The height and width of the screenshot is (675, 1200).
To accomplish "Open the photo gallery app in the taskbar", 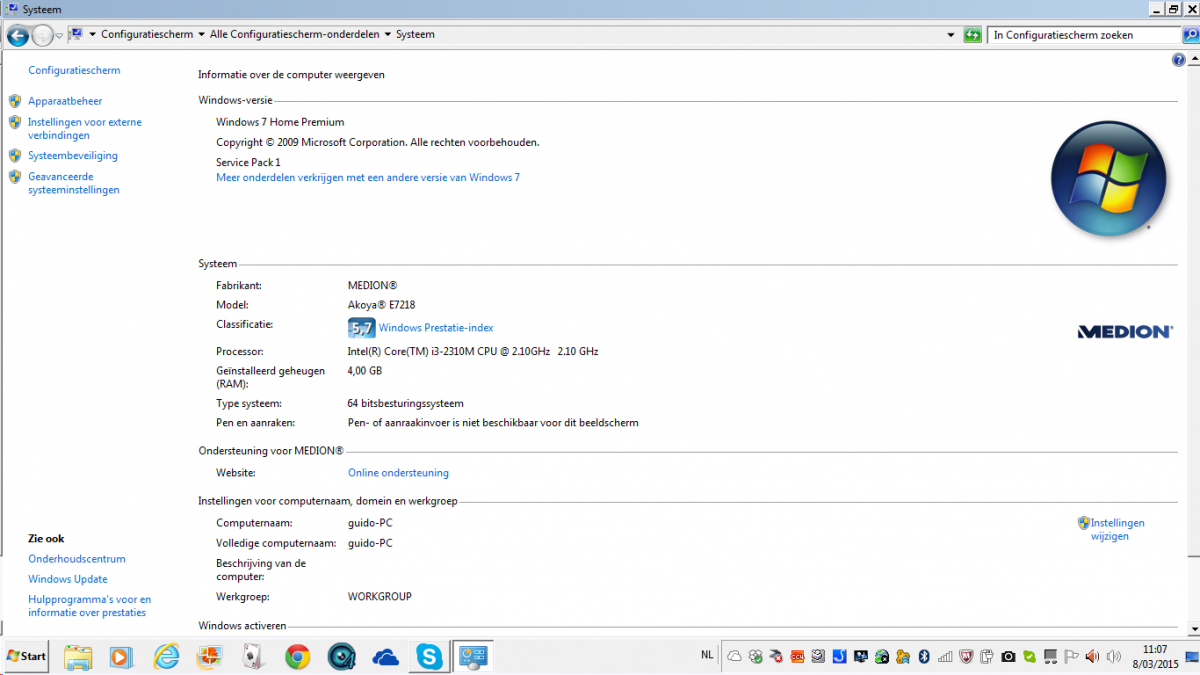I will coord(210,657).
